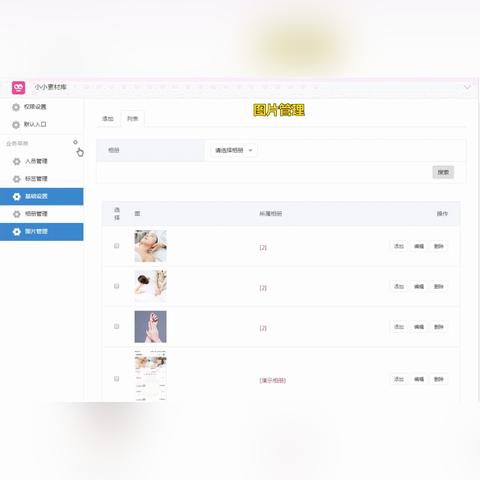Open 标签管理 in the sidebar
The height and width of the screenshot is (480, 480).
point(42,179)
